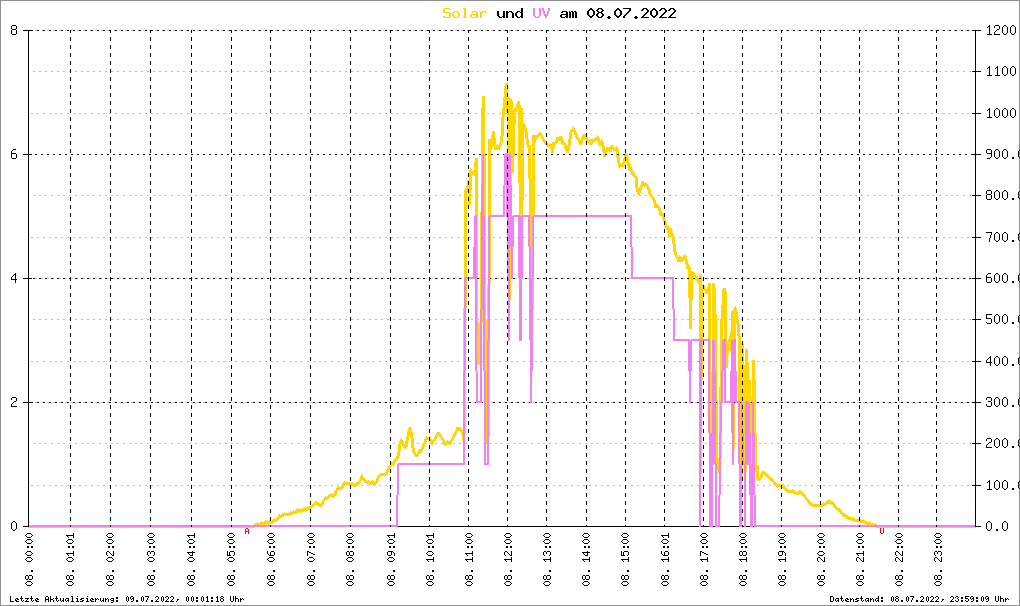Click the time label '08. 19:00'
This screenshot has width=1020, height=606.
pyautogui.click(x=782, y=560)
